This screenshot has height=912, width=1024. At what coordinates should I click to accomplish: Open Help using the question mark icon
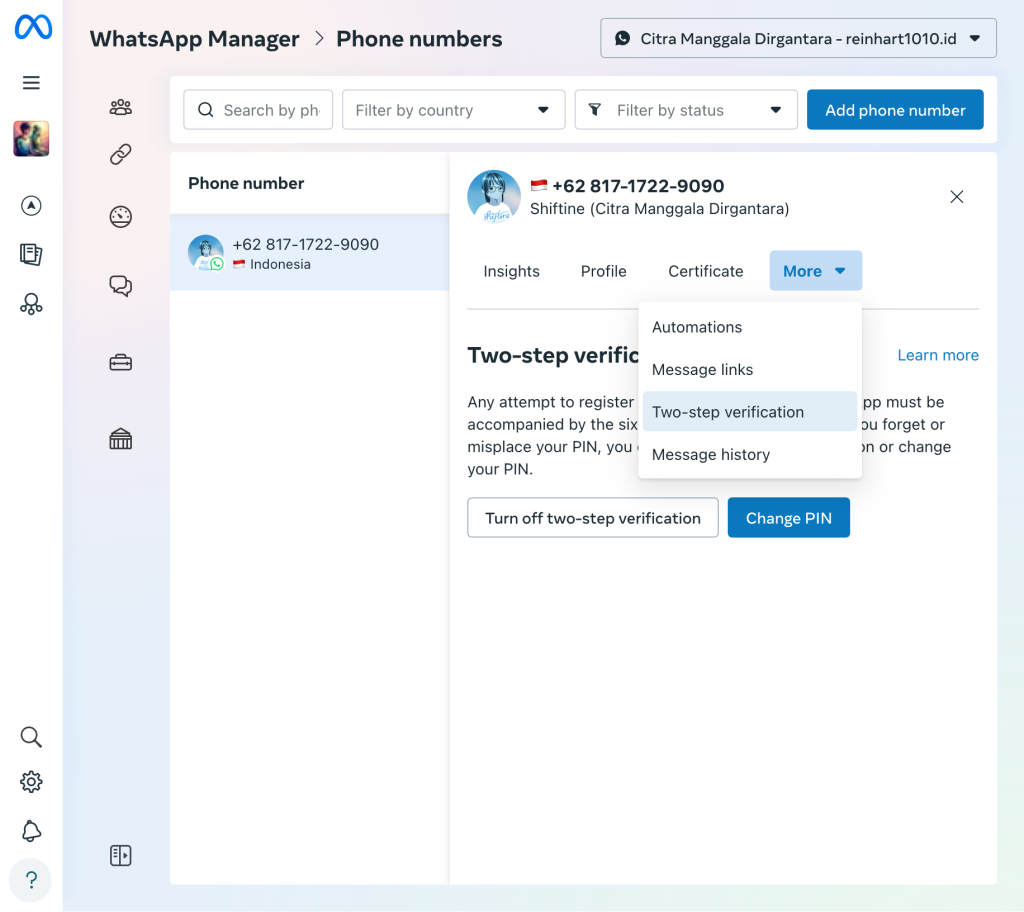[x=31, y=880]
